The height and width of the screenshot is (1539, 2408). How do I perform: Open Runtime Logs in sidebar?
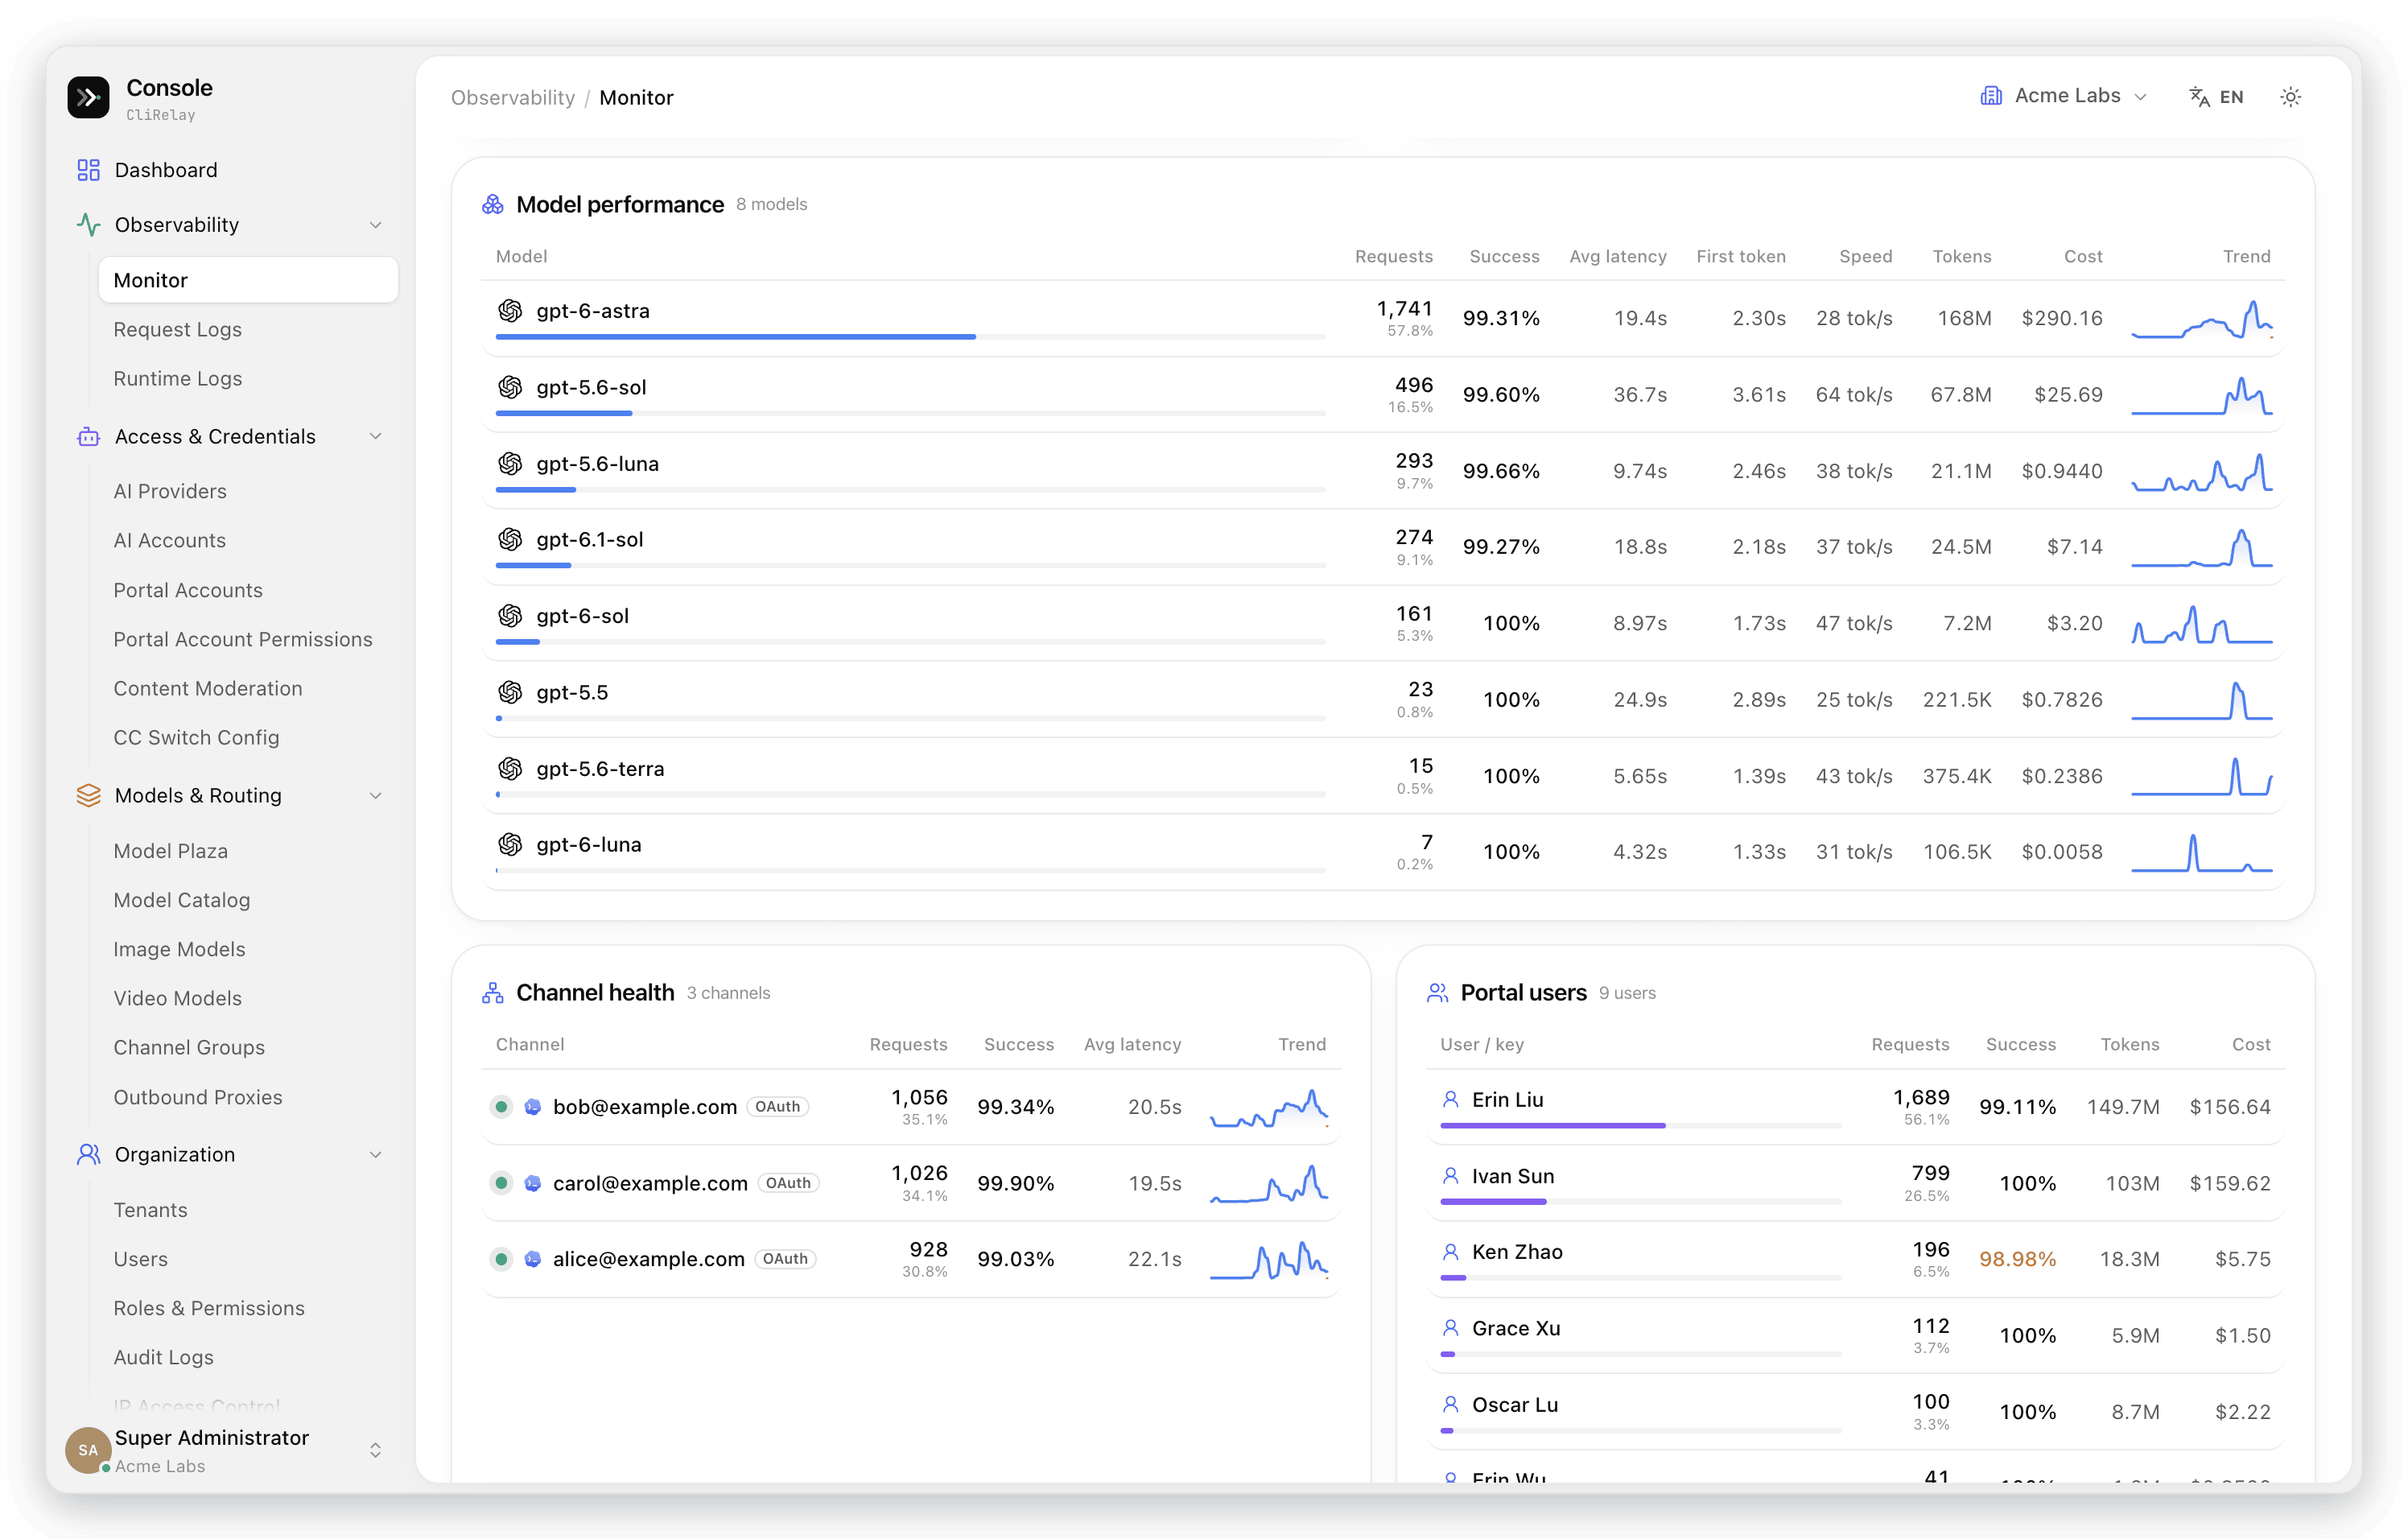177,378
